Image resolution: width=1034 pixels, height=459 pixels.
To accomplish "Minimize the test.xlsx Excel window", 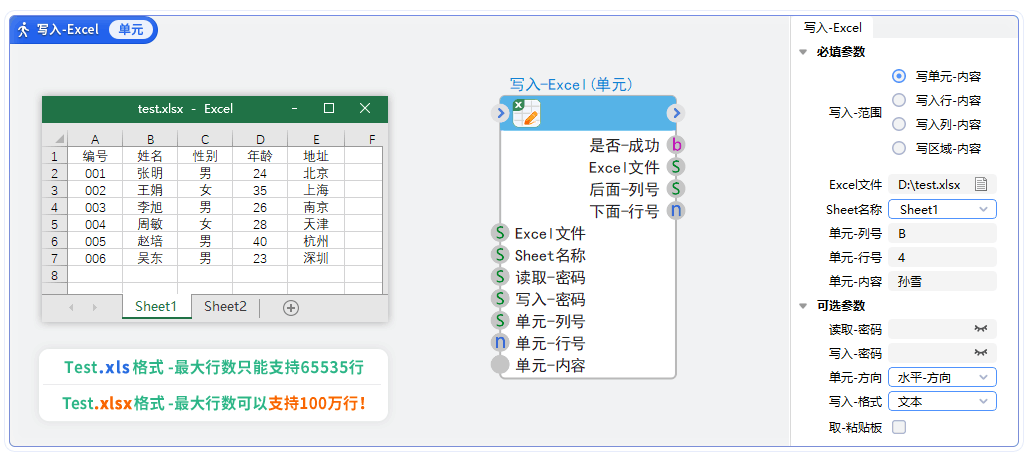I will [x=295, y=109].
